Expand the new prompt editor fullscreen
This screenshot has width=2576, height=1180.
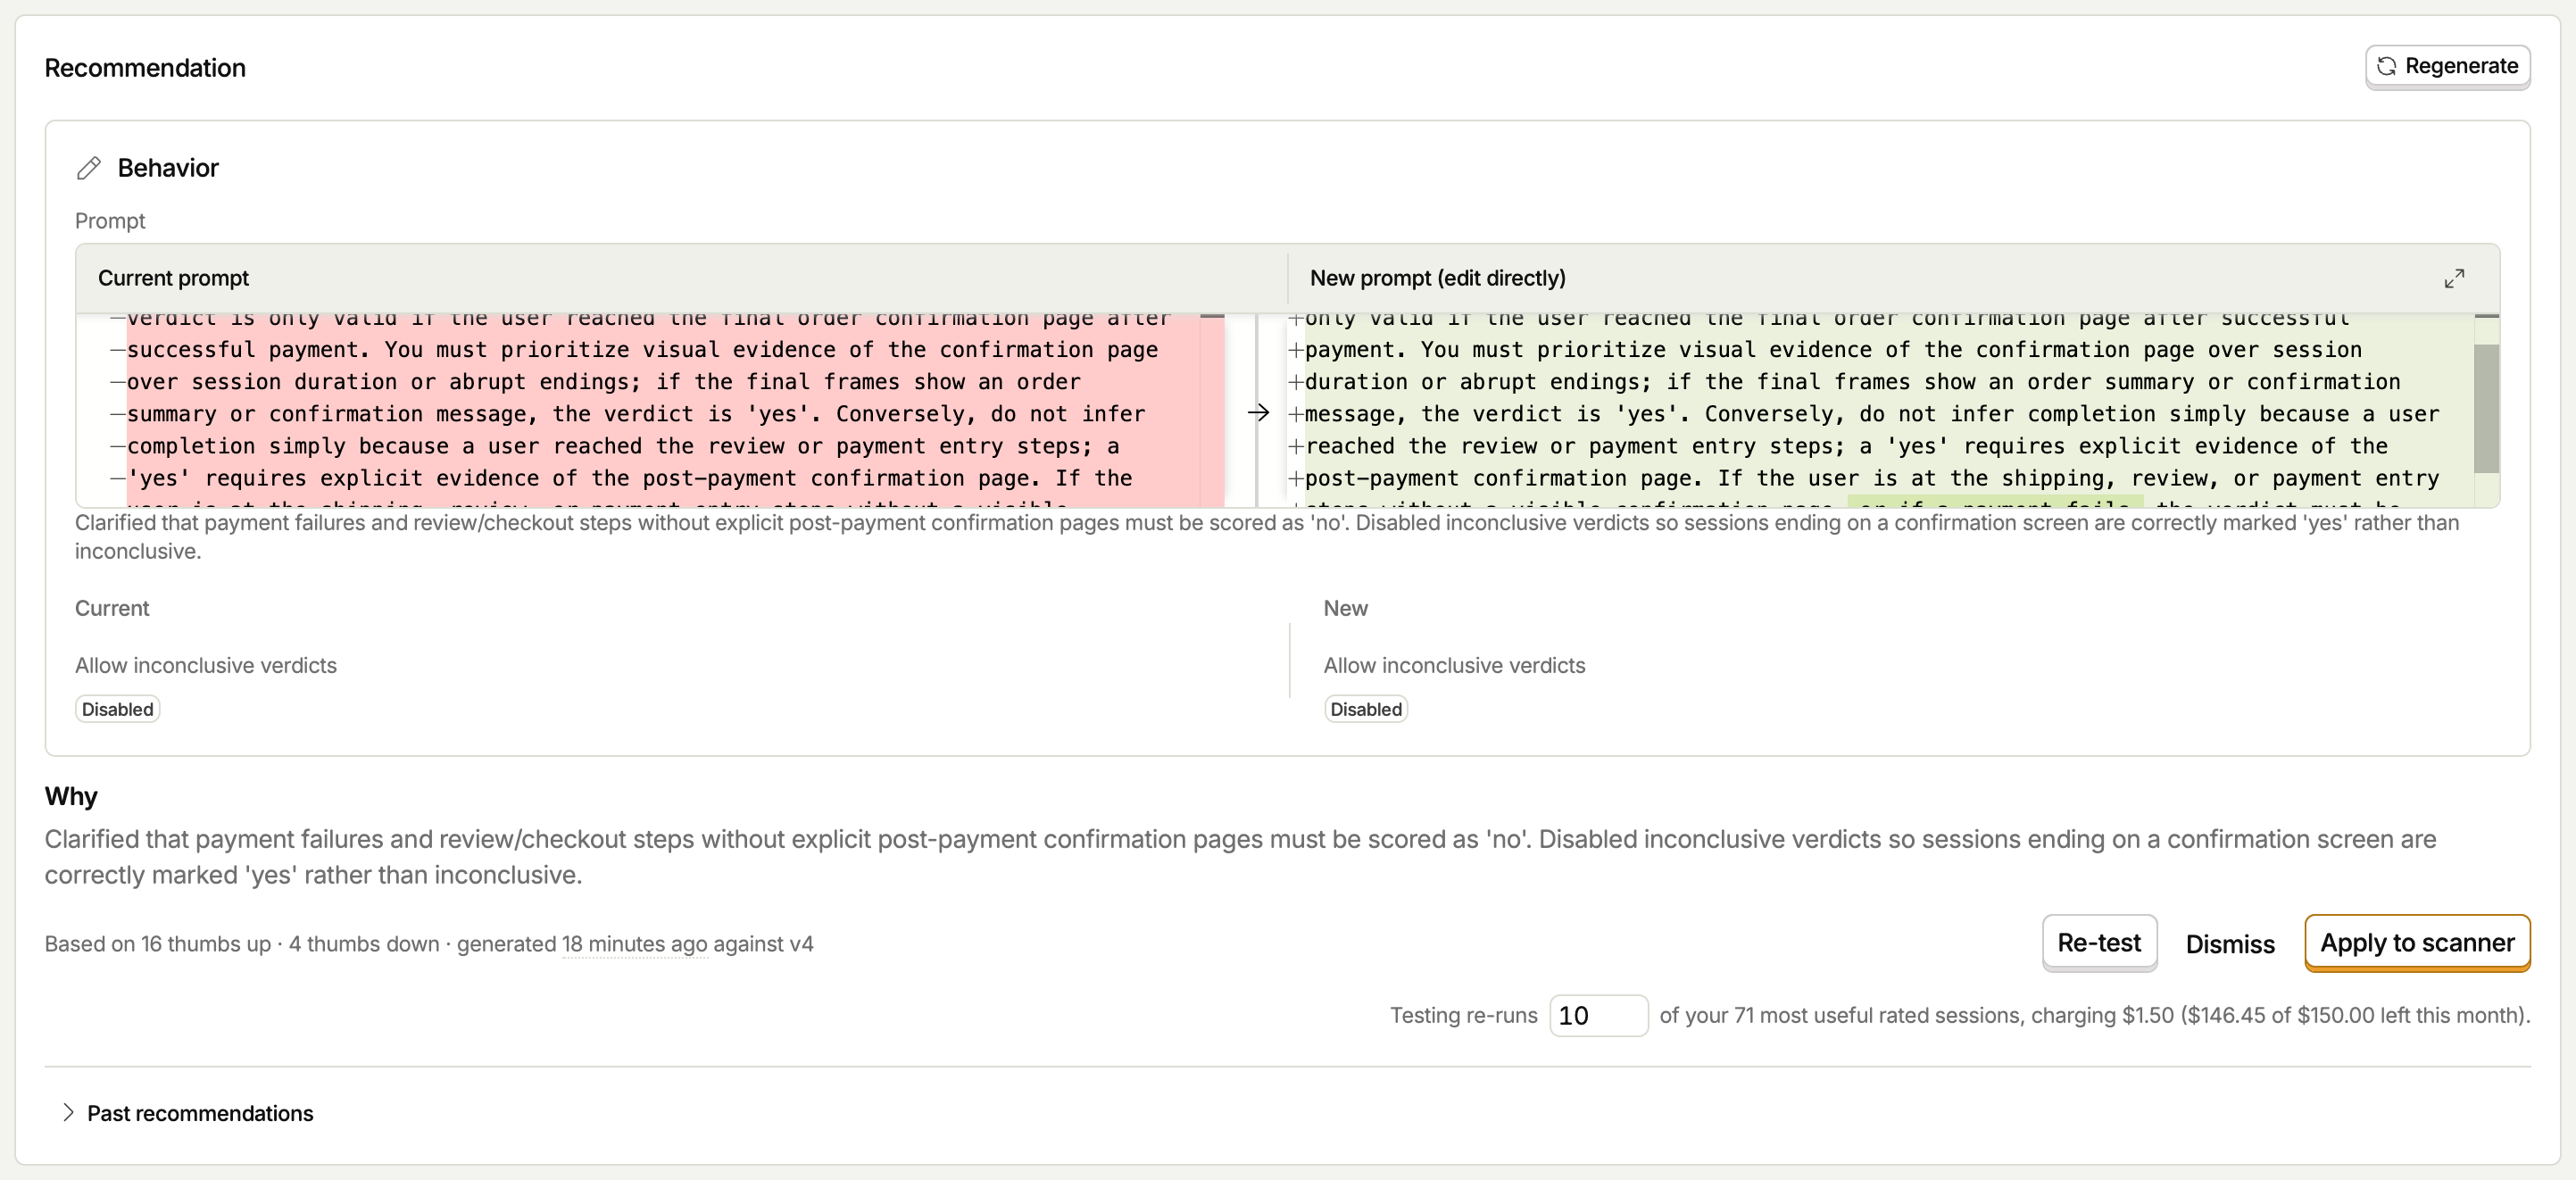point(2454,278)
